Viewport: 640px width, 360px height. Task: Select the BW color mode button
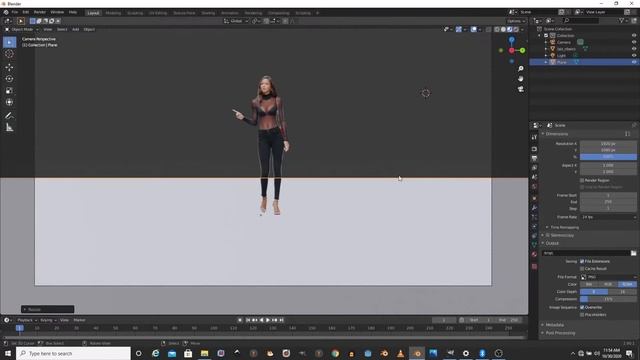[x=589, y=284]
